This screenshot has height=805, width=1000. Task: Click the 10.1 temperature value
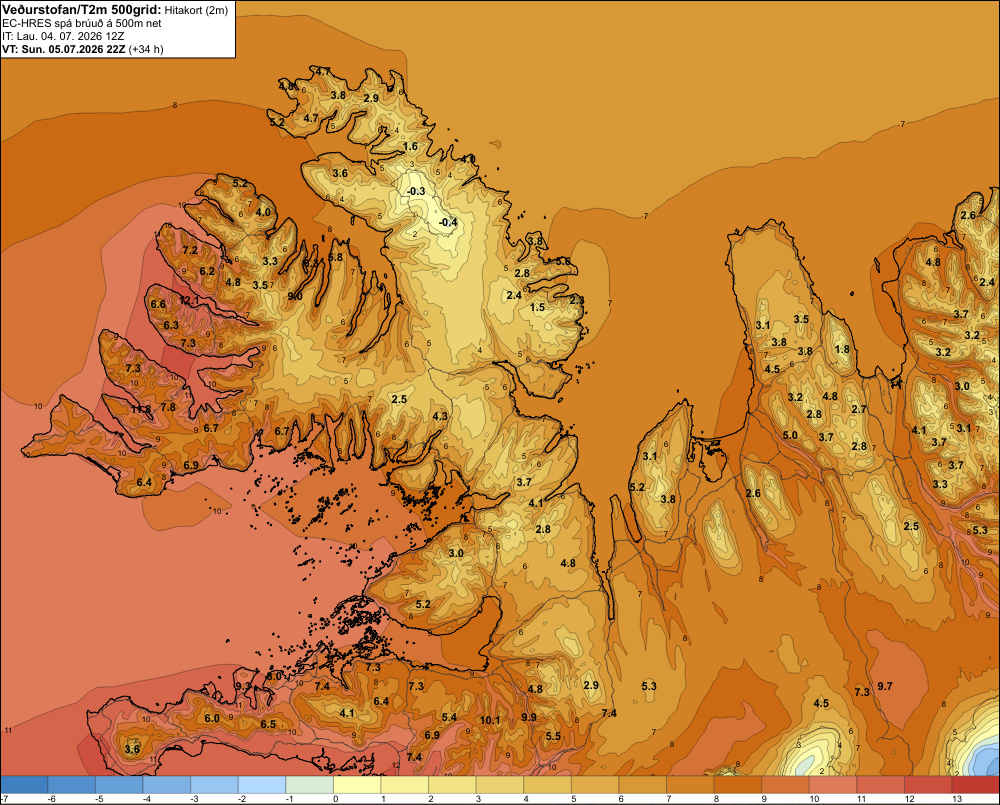pos(490,720)
